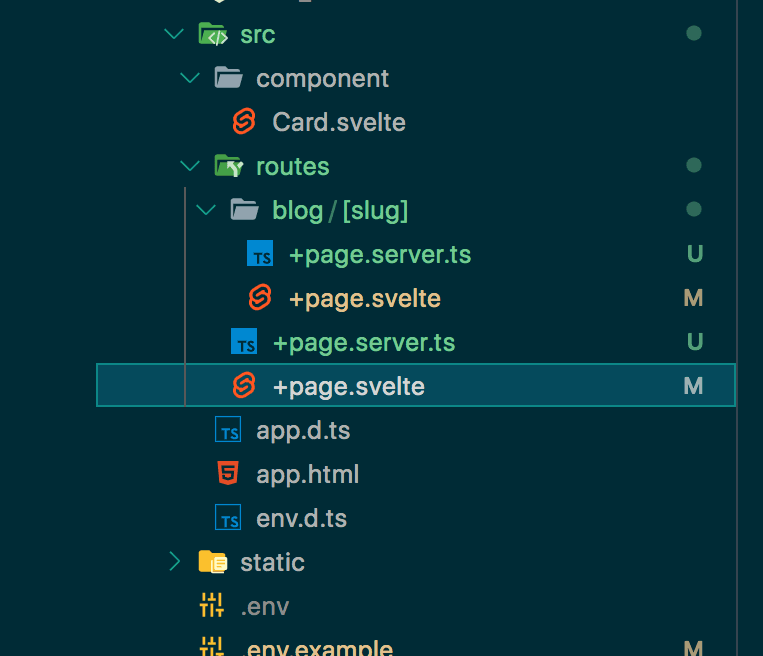Click the TypeScript icon beside env.d.ts
The height and width of the screenshot is (656, 763).
pyautogui.click(x=228, y=518)
